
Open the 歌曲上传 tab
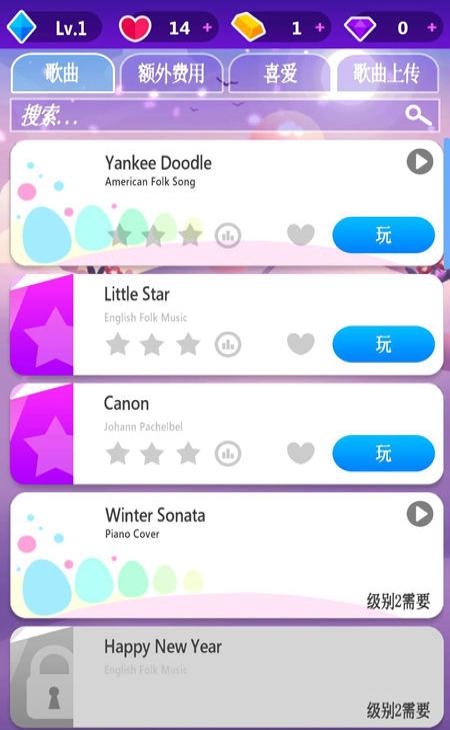tap(387, 73)
